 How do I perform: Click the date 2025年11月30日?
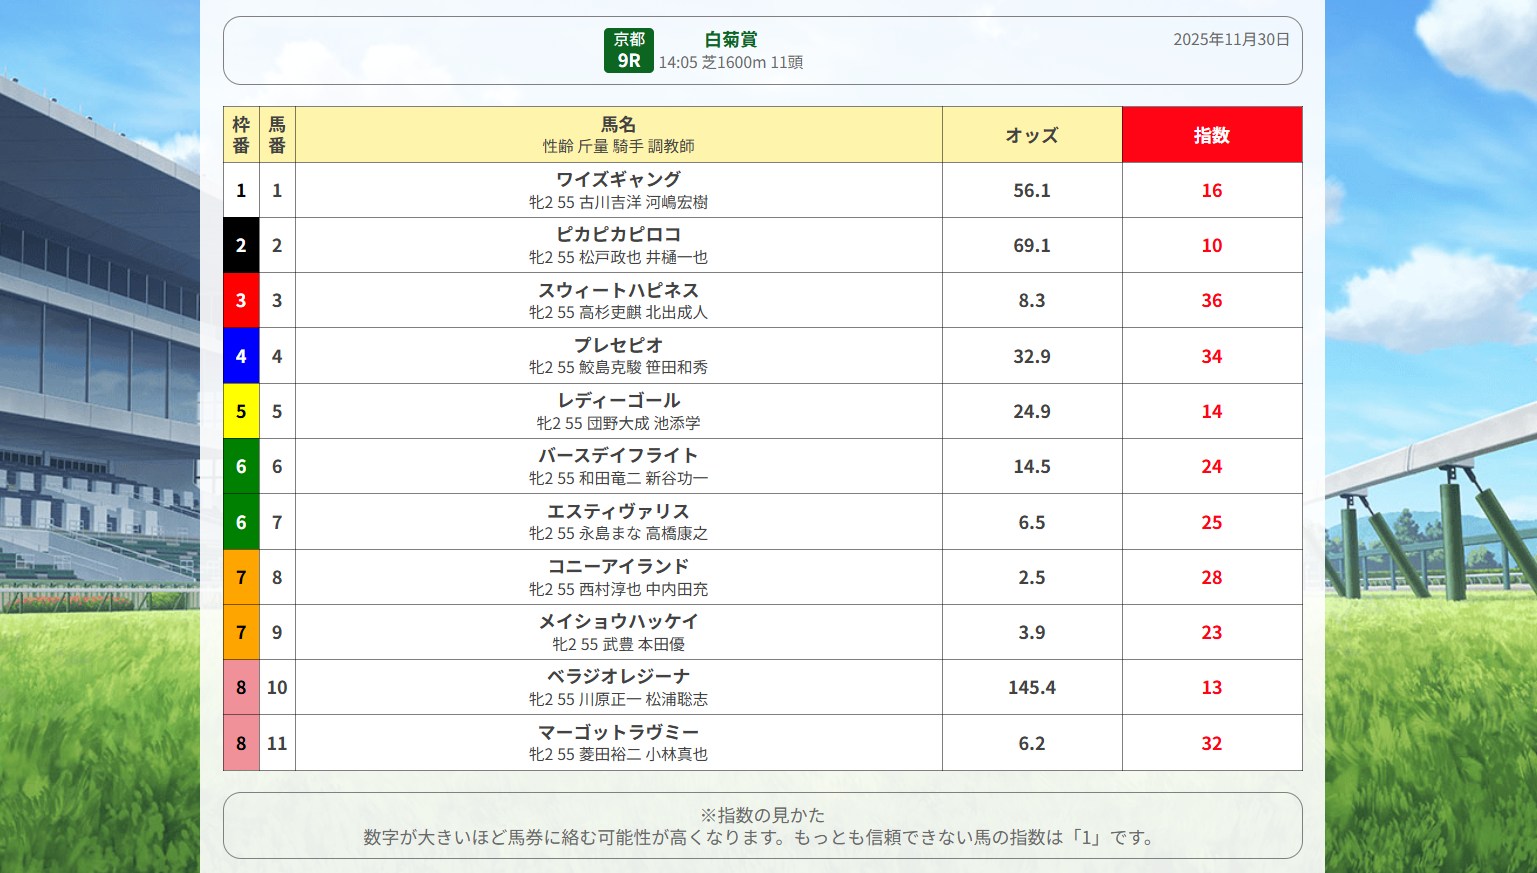[1231, 39]
